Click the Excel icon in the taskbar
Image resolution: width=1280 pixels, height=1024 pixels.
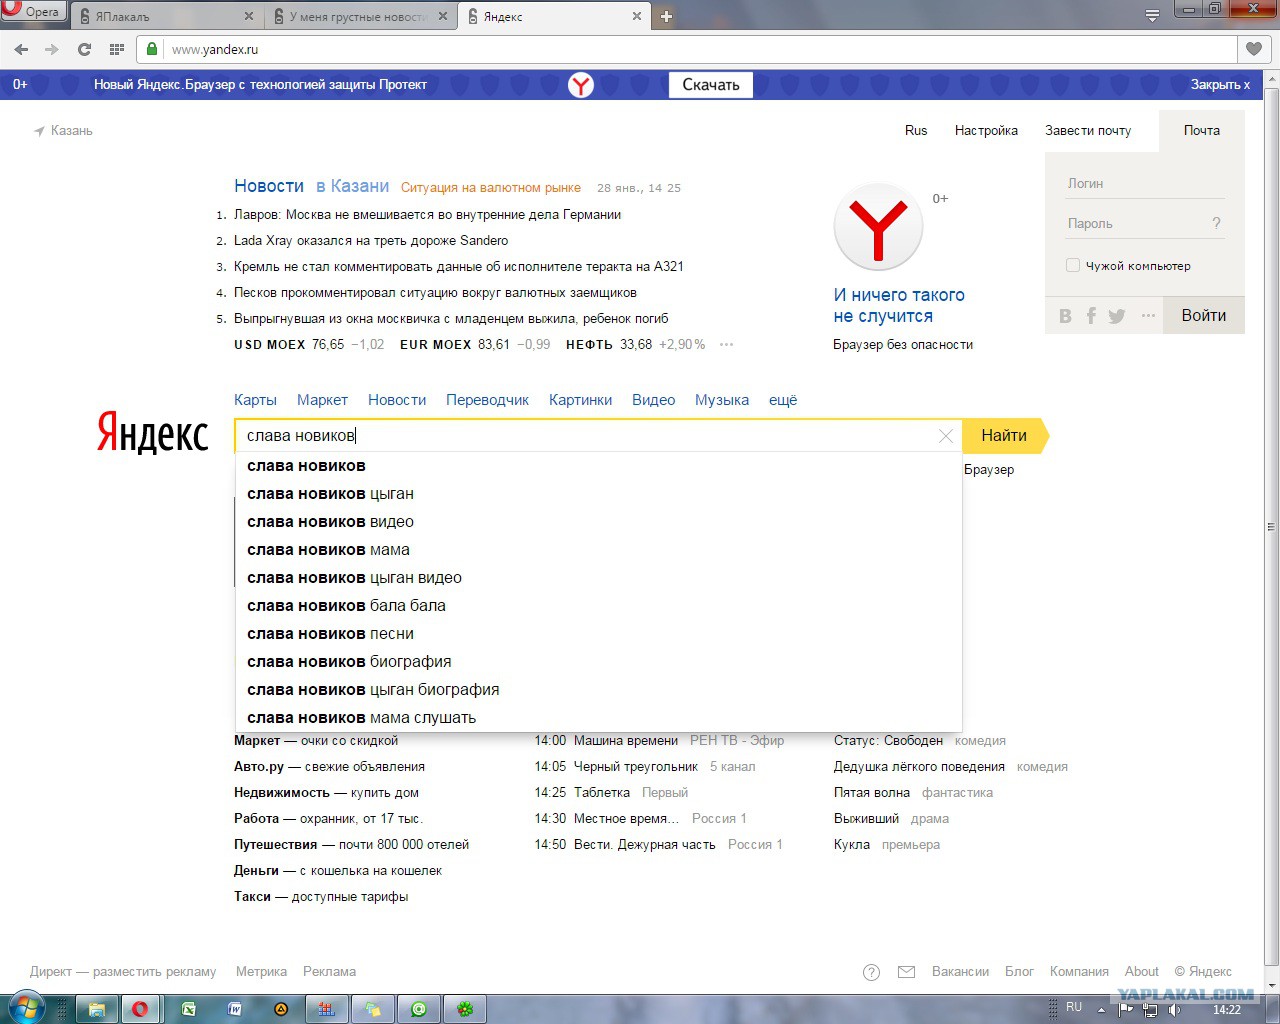tap(188, 1009)
